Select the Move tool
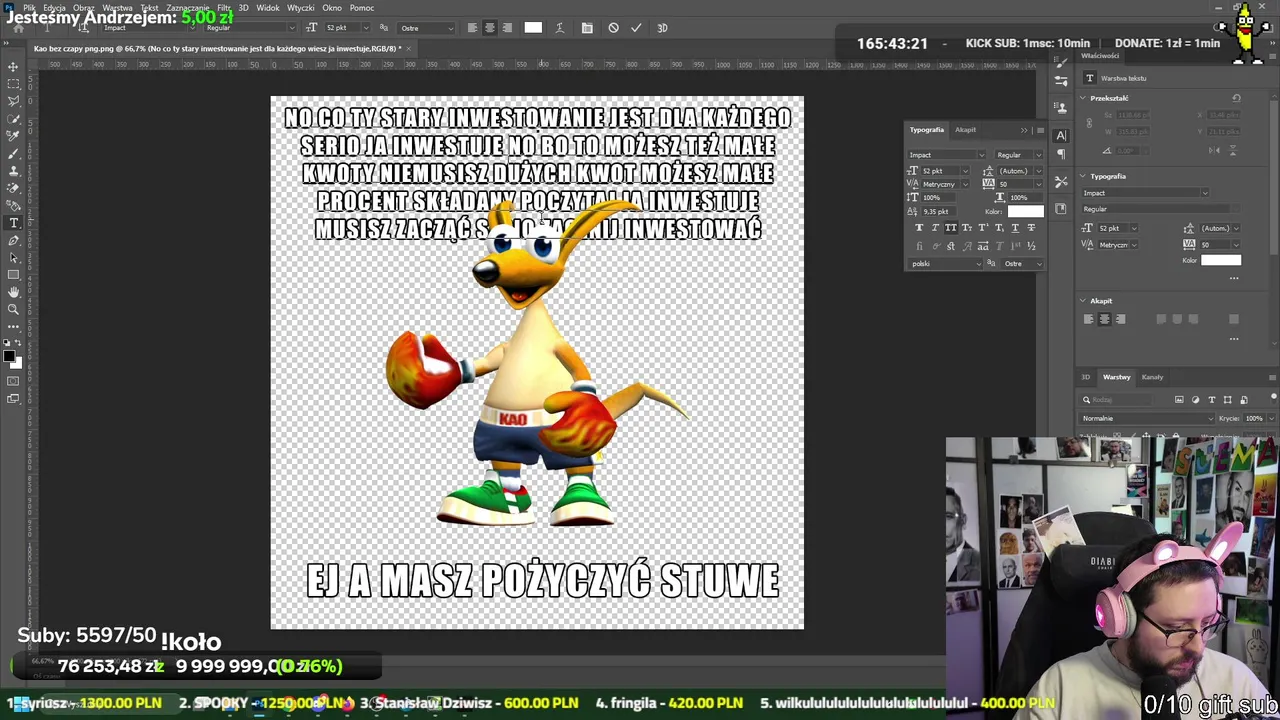The width and height of the screenshot is (1280, 720). (13, 66)
